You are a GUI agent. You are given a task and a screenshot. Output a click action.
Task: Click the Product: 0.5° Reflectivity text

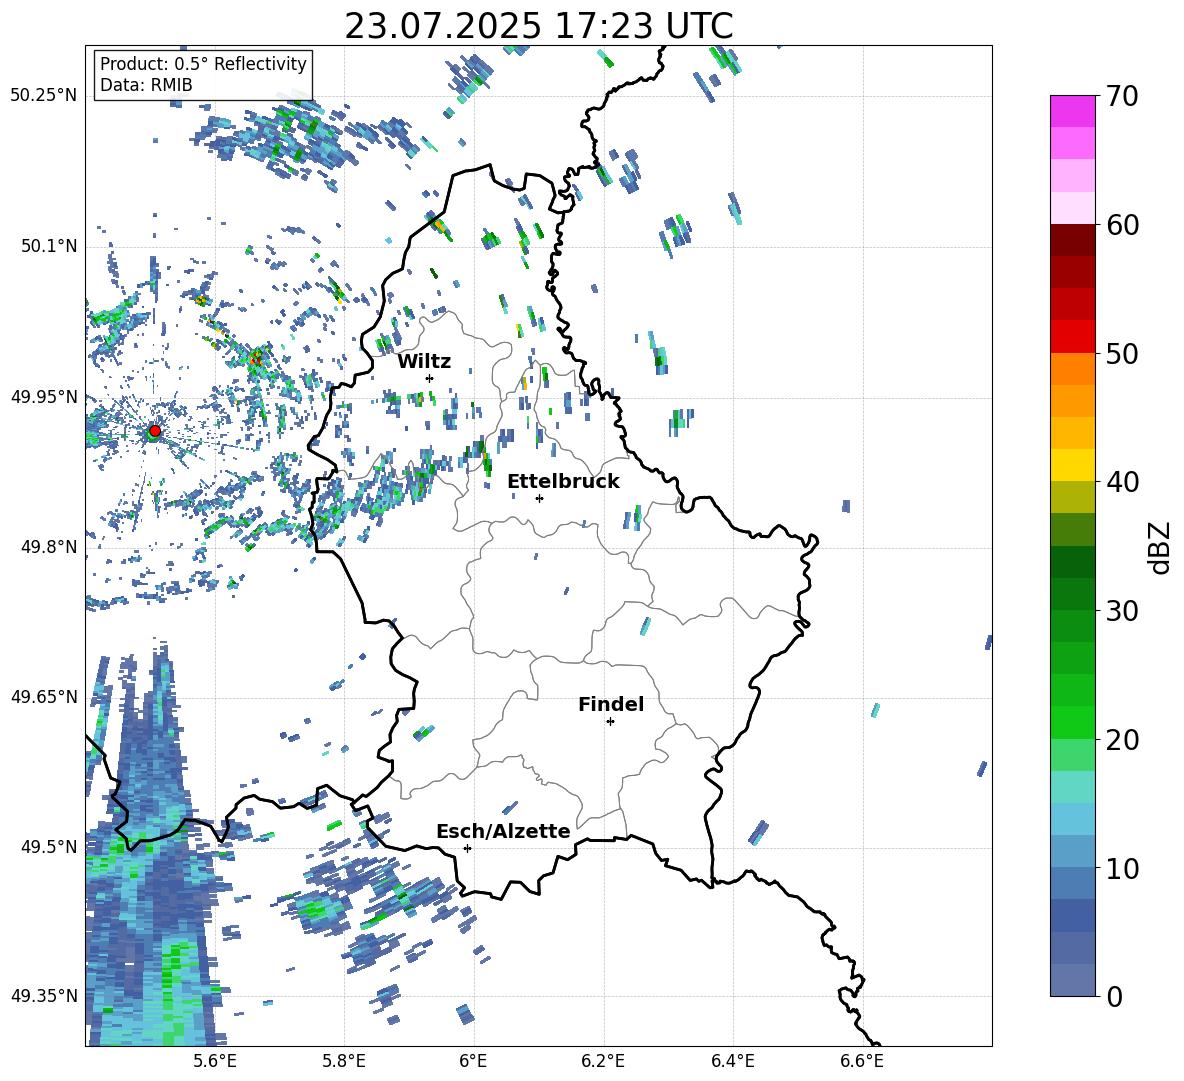pos(203,63)
